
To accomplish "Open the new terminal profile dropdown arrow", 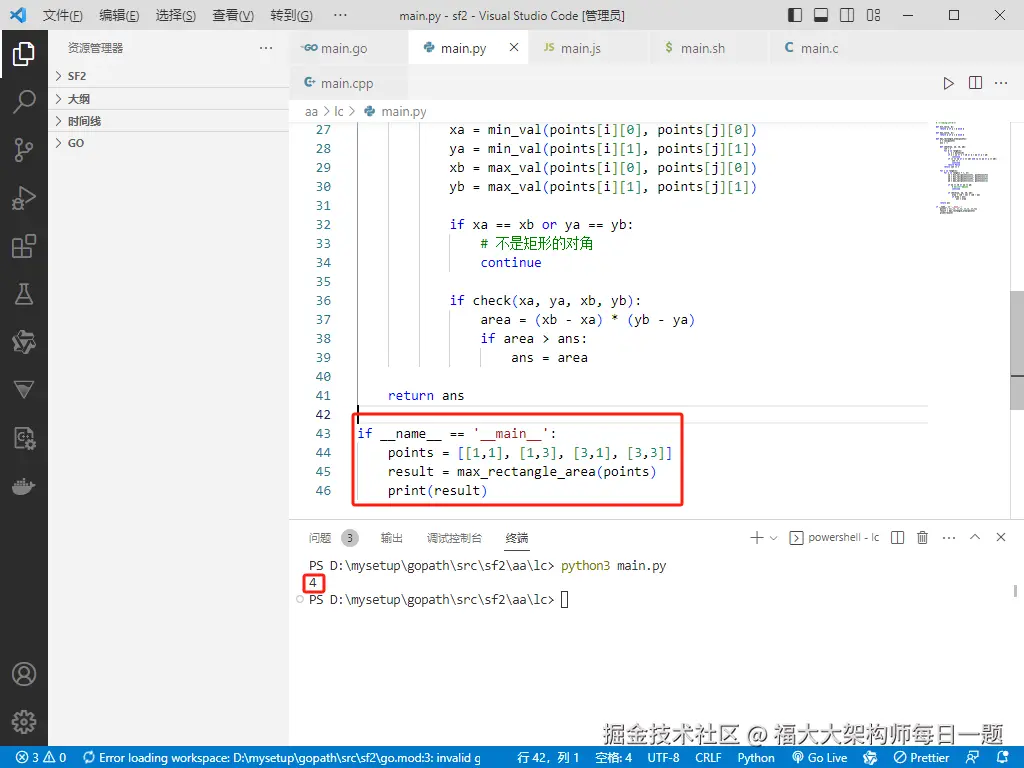I will (x=774, y=537).
